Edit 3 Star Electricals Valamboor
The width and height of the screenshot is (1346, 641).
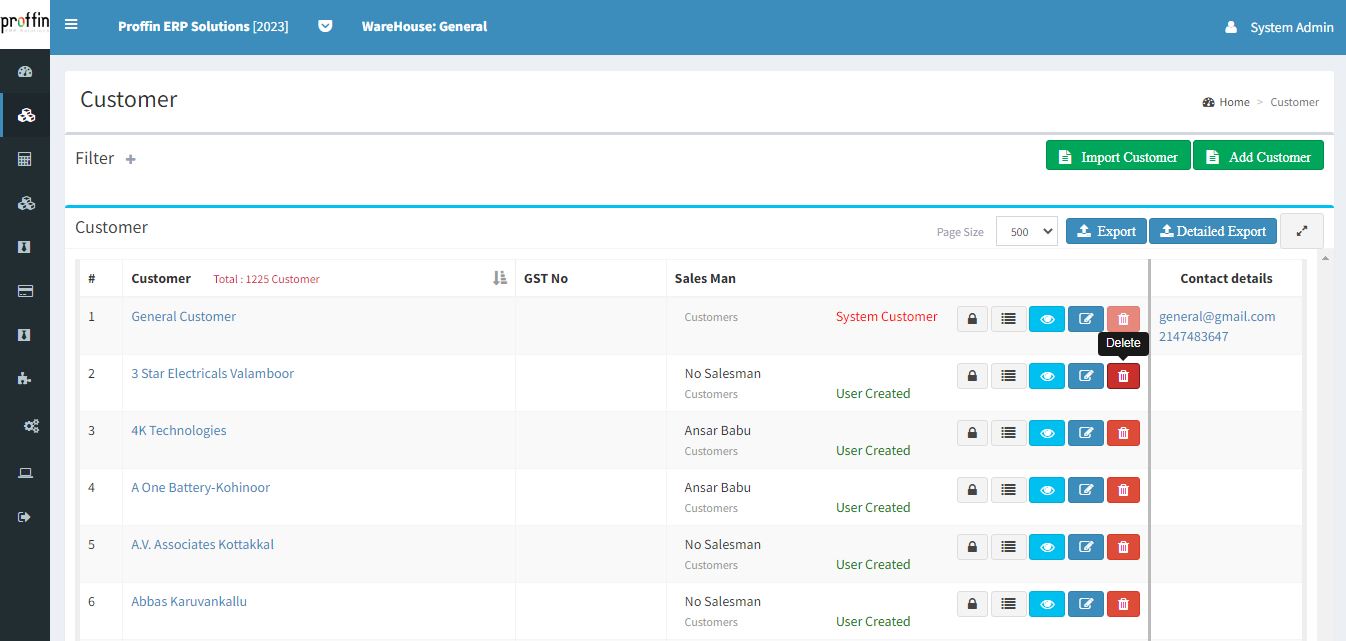coord(1086,376)
